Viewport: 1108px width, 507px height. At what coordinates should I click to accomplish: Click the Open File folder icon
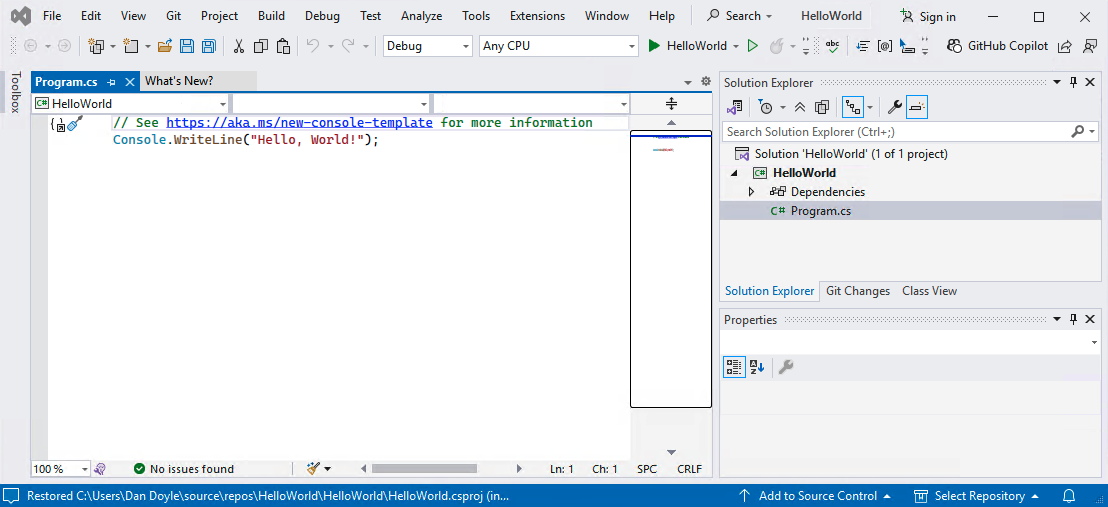(x=165, y=46)
